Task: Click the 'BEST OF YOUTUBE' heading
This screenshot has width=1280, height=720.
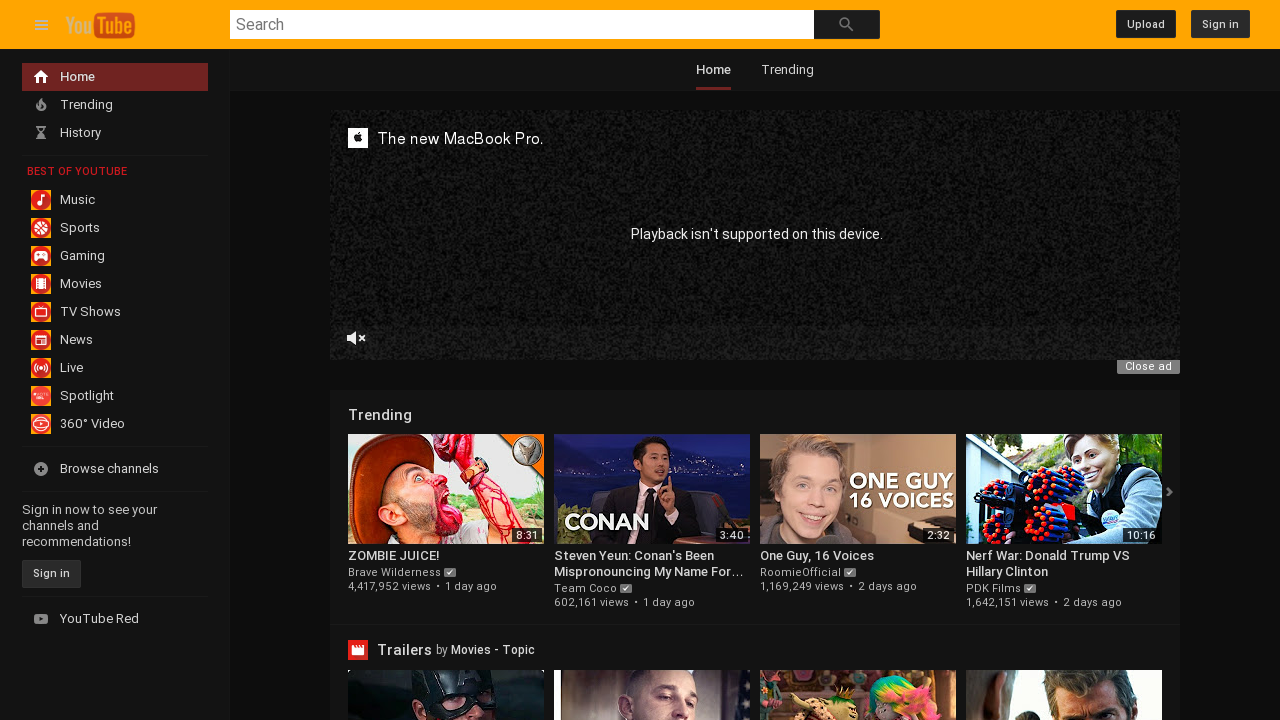Action: click(x=77, y=172)
